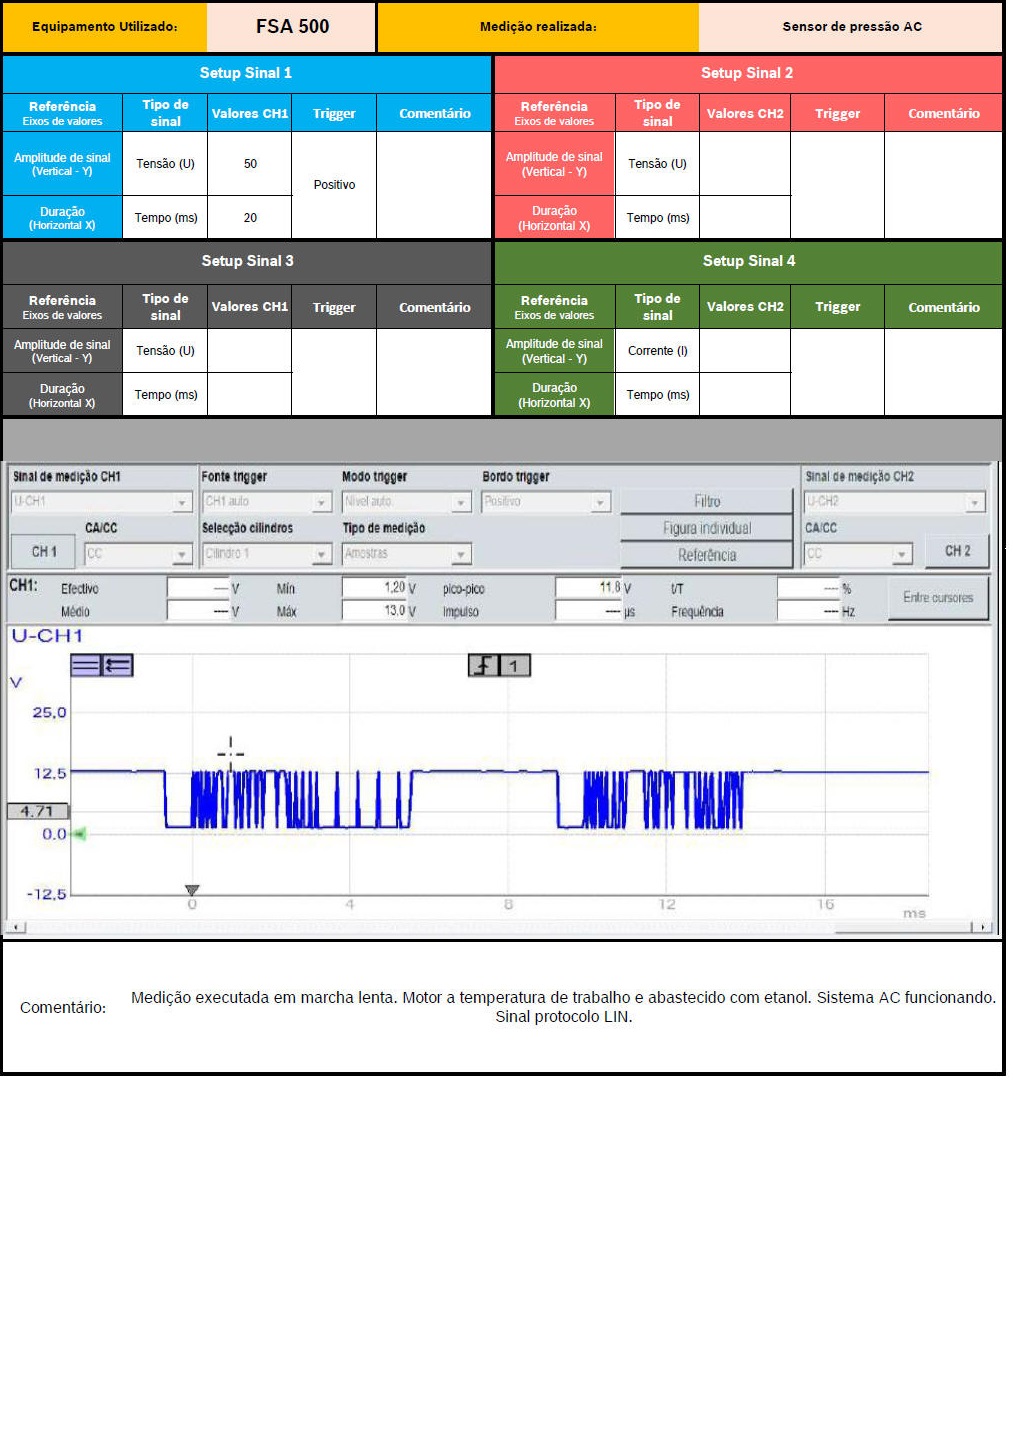Click the rising-edge trigger icon above the graph

484,666
